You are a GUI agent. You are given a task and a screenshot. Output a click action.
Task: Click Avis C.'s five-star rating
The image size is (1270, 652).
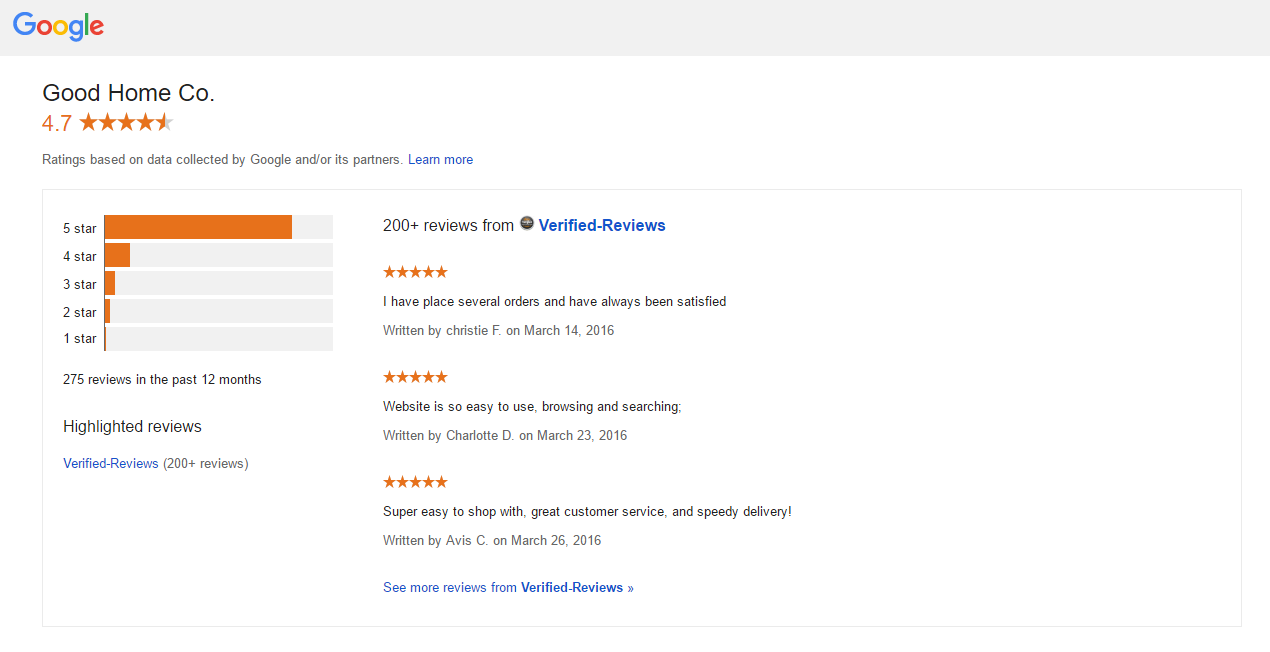(x=415, y=482)
